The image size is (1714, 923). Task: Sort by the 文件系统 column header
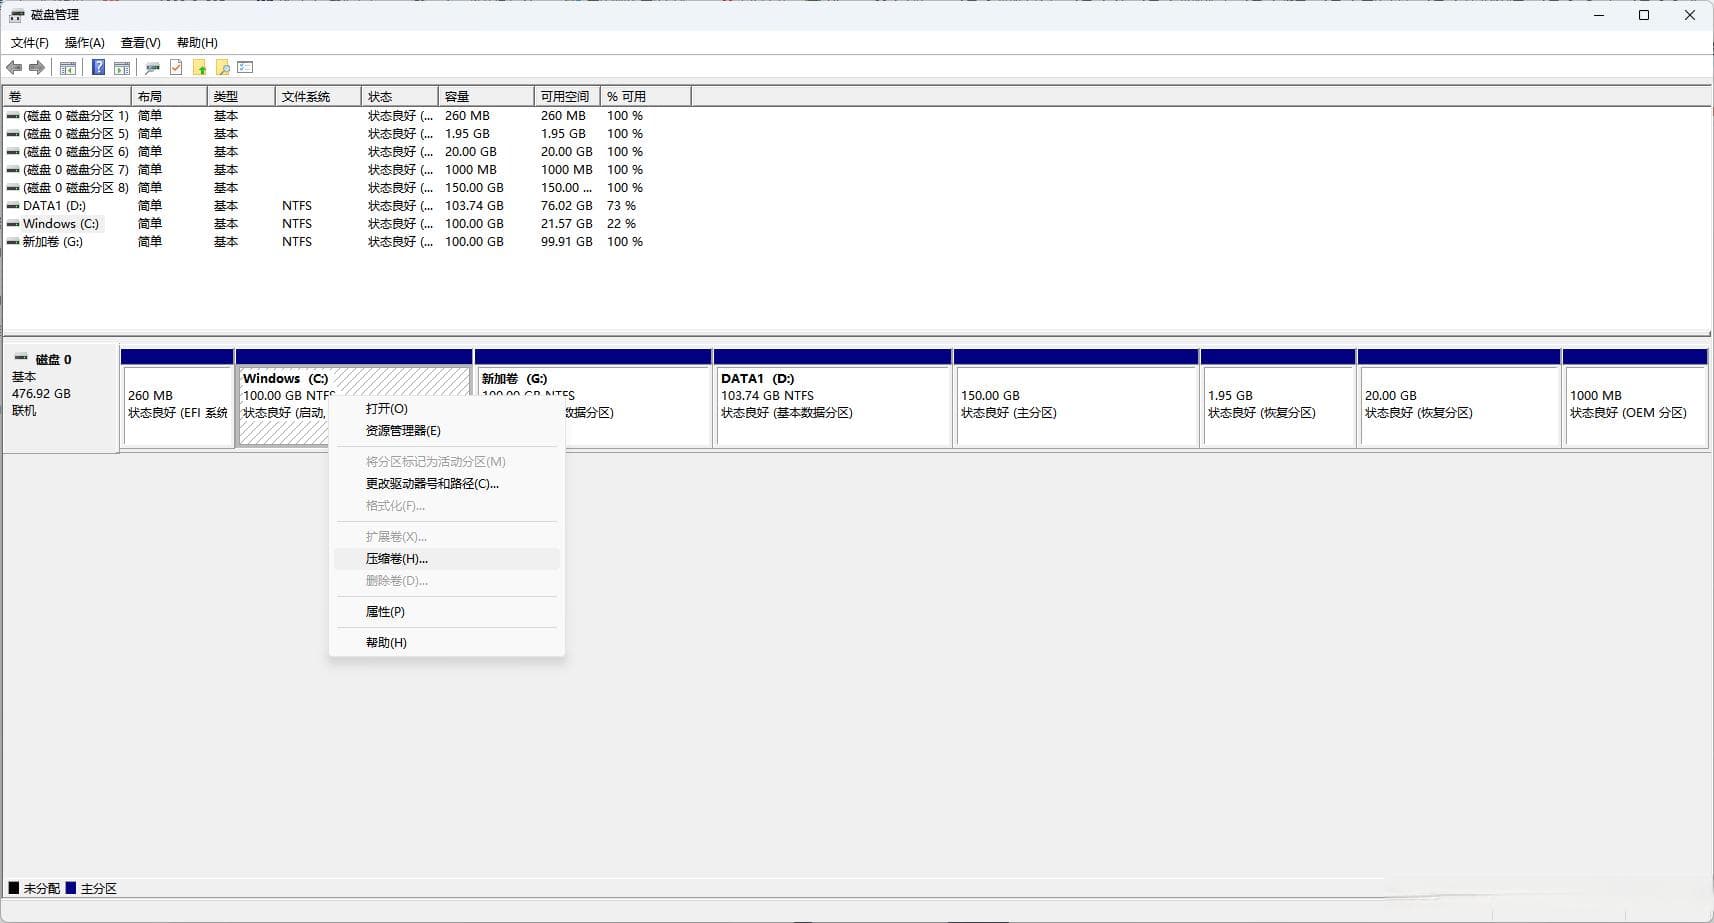pos(318,96)
